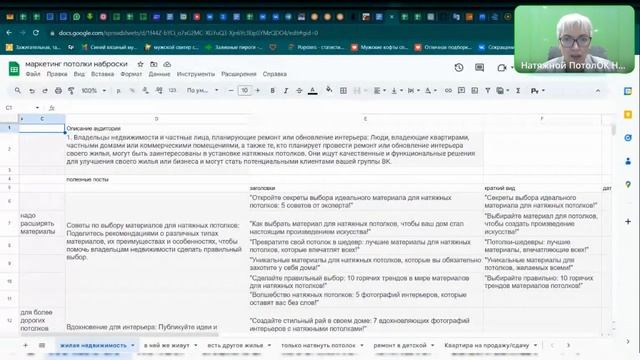The image size is (640, 360).
Task: Open the toolbar search magnifier
Action: tap(18, 91)
